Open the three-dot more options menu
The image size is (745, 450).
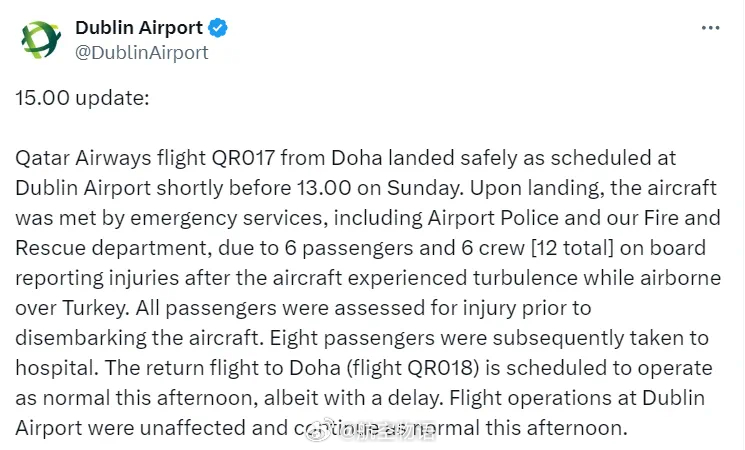pyautogui.click(x=710, y=28)
